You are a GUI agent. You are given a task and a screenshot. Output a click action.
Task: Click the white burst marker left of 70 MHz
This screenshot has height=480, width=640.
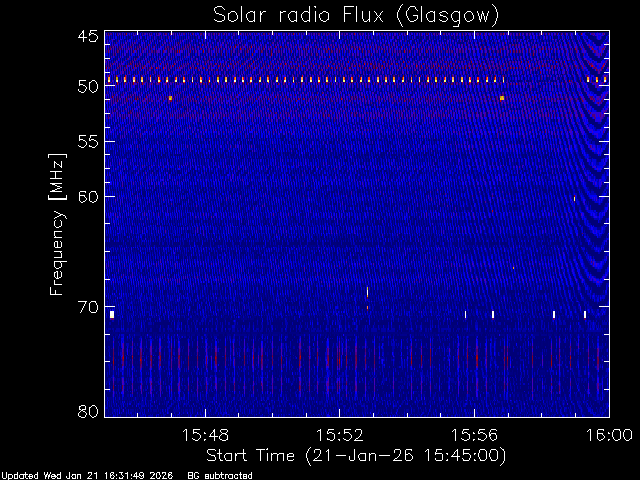click(x=112, y=315)
